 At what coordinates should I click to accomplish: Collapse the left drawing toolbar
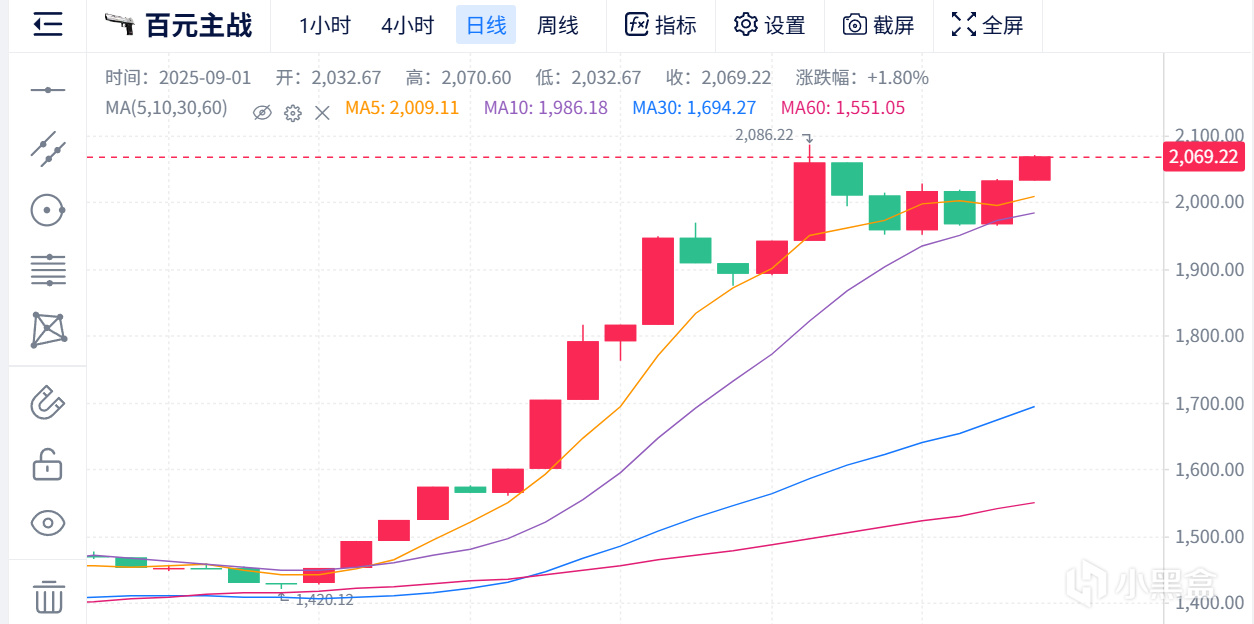[47, 25]
